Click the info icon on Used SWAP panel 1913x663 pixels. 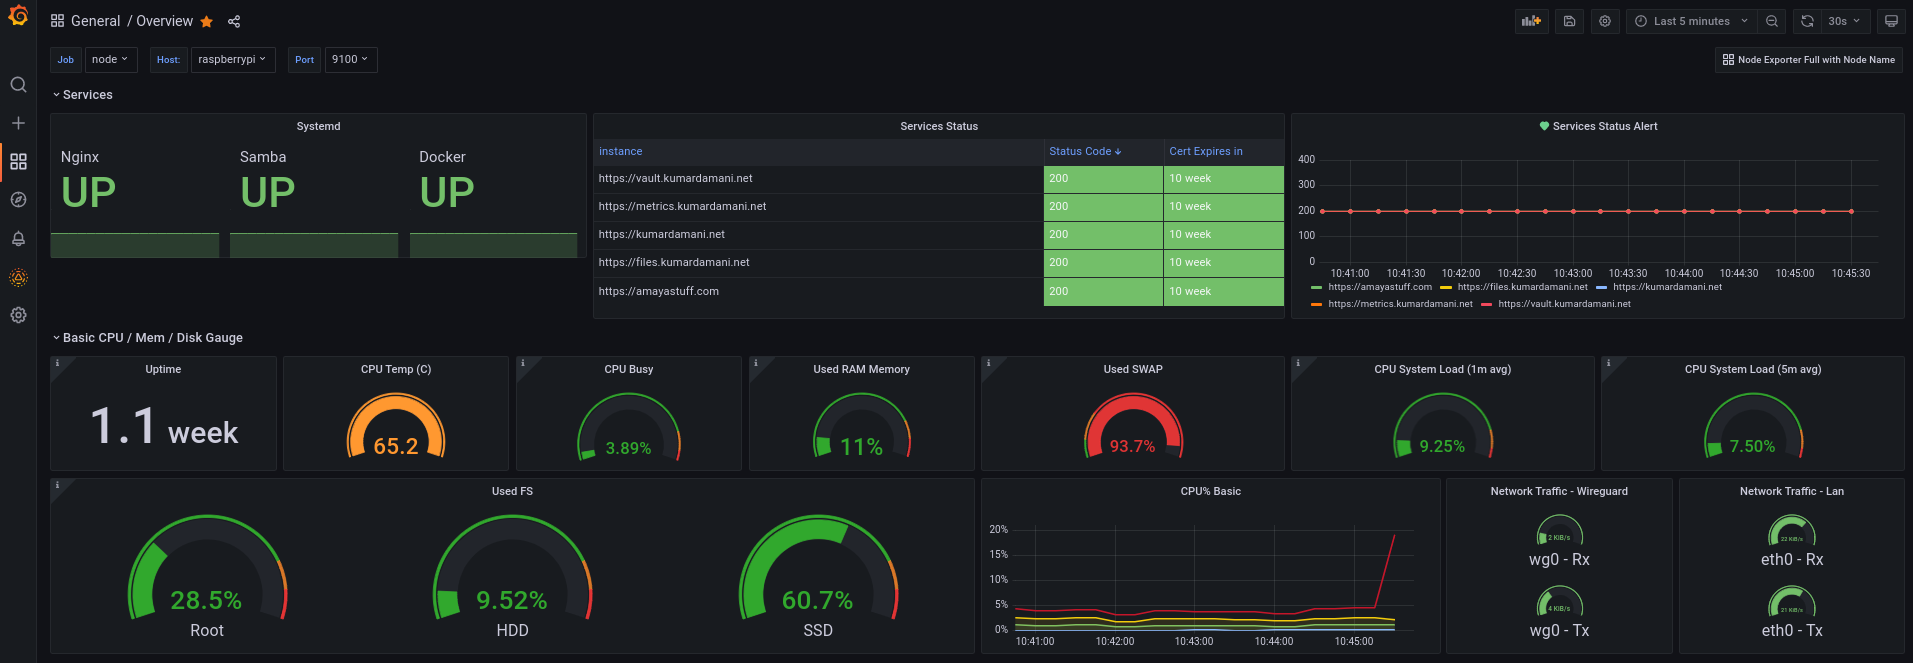[988, 364]
